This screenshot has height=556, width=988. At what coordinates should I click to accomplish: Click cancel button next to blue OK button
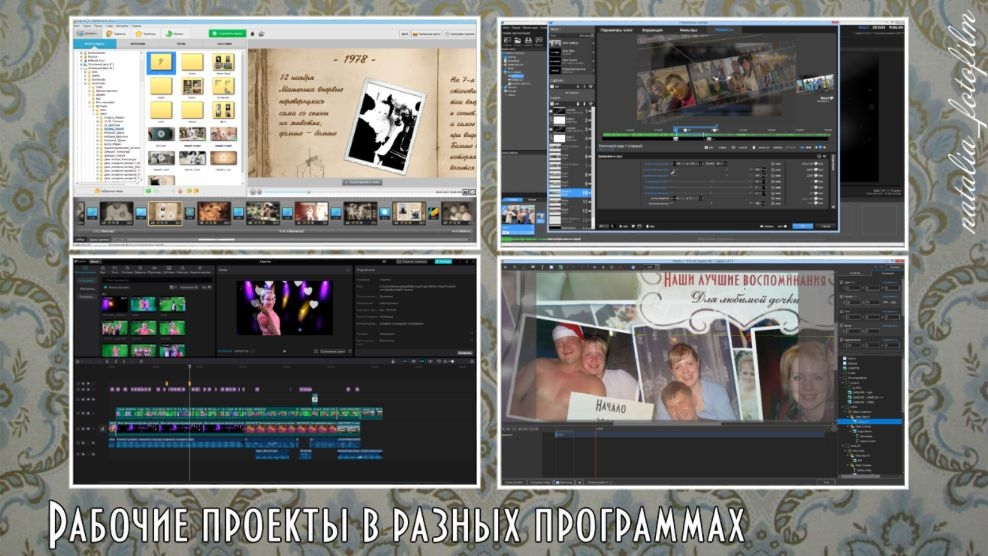[826, 226]
